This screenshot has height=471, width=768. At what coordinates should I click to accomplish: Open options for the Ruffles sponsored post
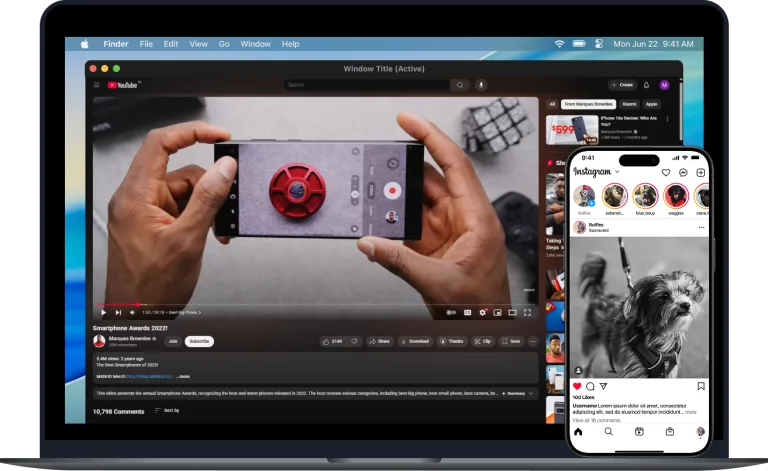[701, 228]
